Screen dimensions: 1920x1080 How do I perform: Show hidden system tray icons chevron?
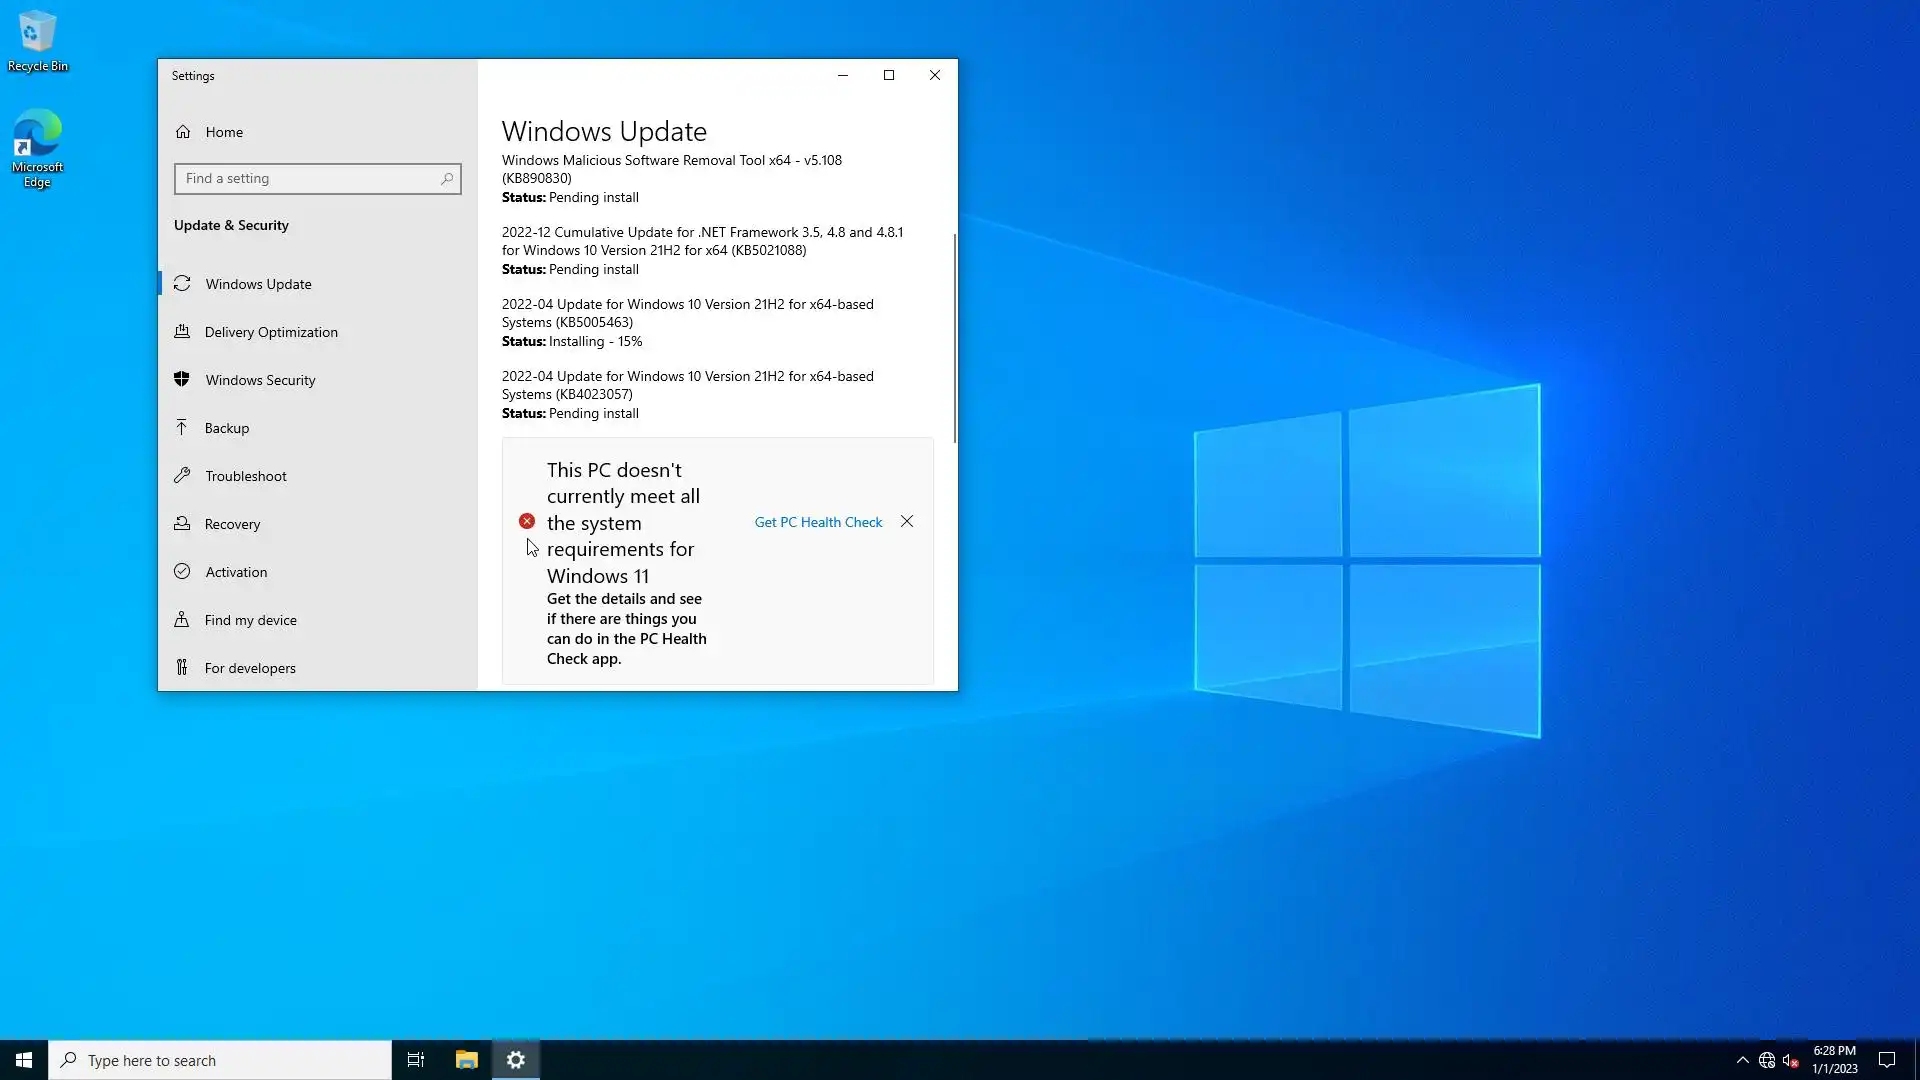point(1742,1060)
